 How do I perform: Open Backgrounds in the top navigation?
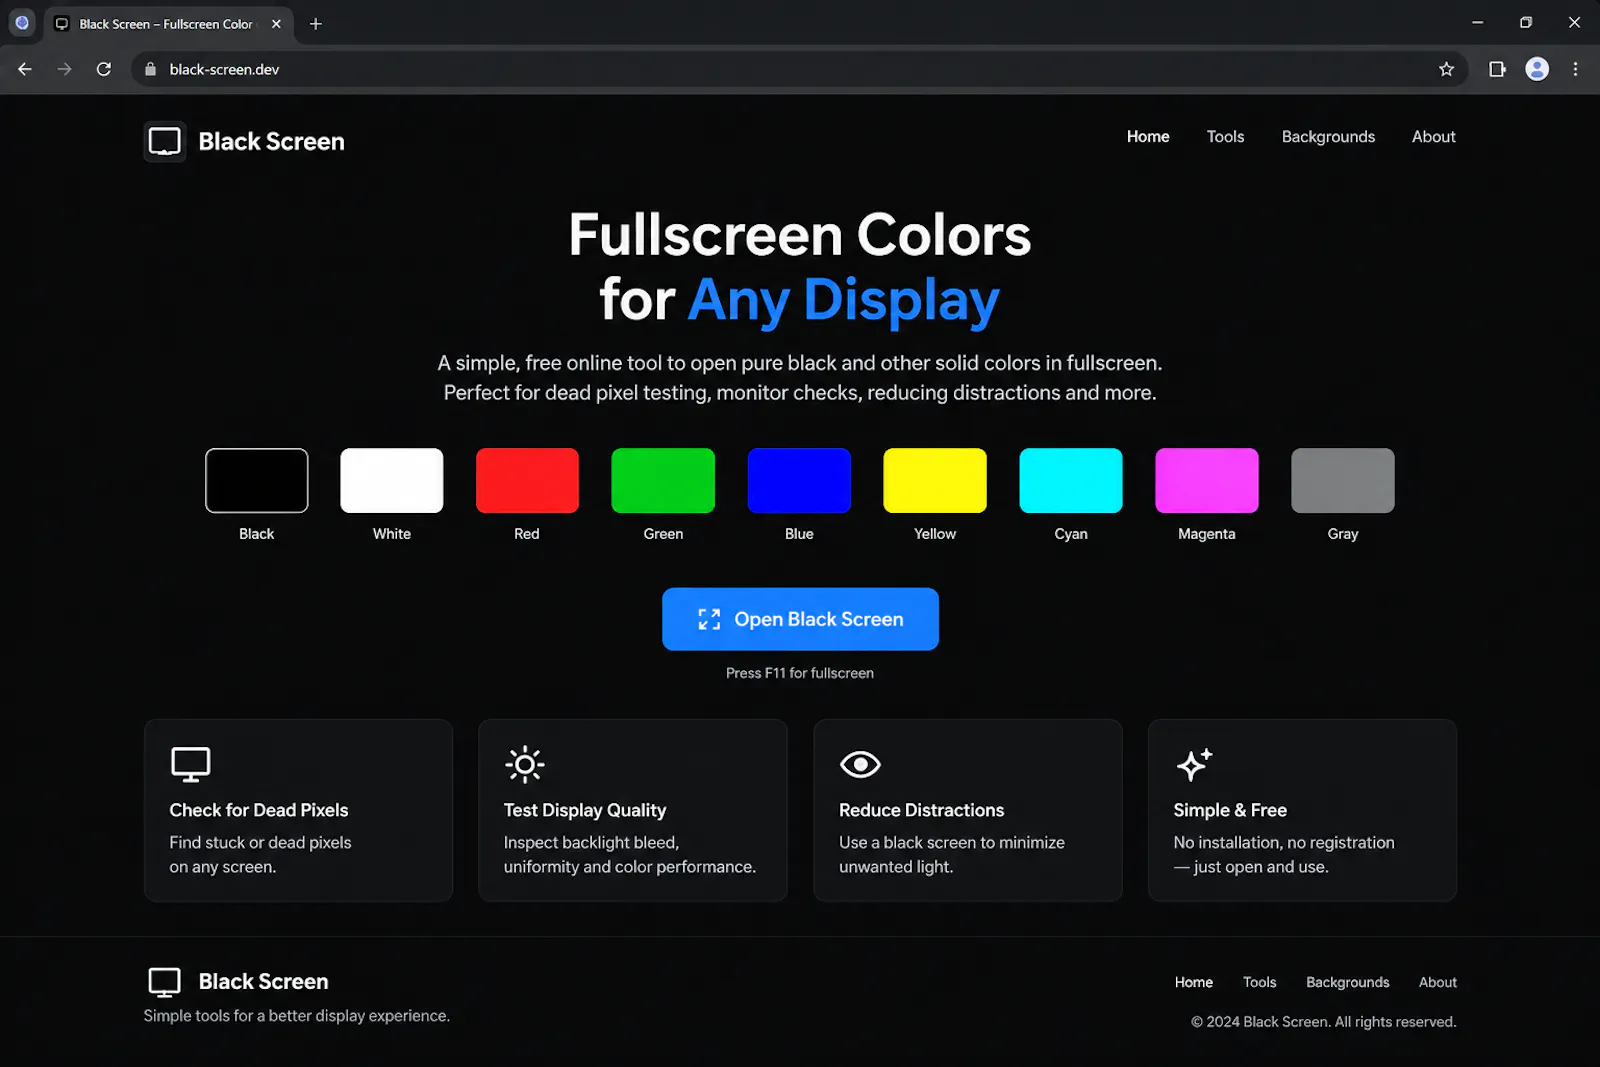1328,137
